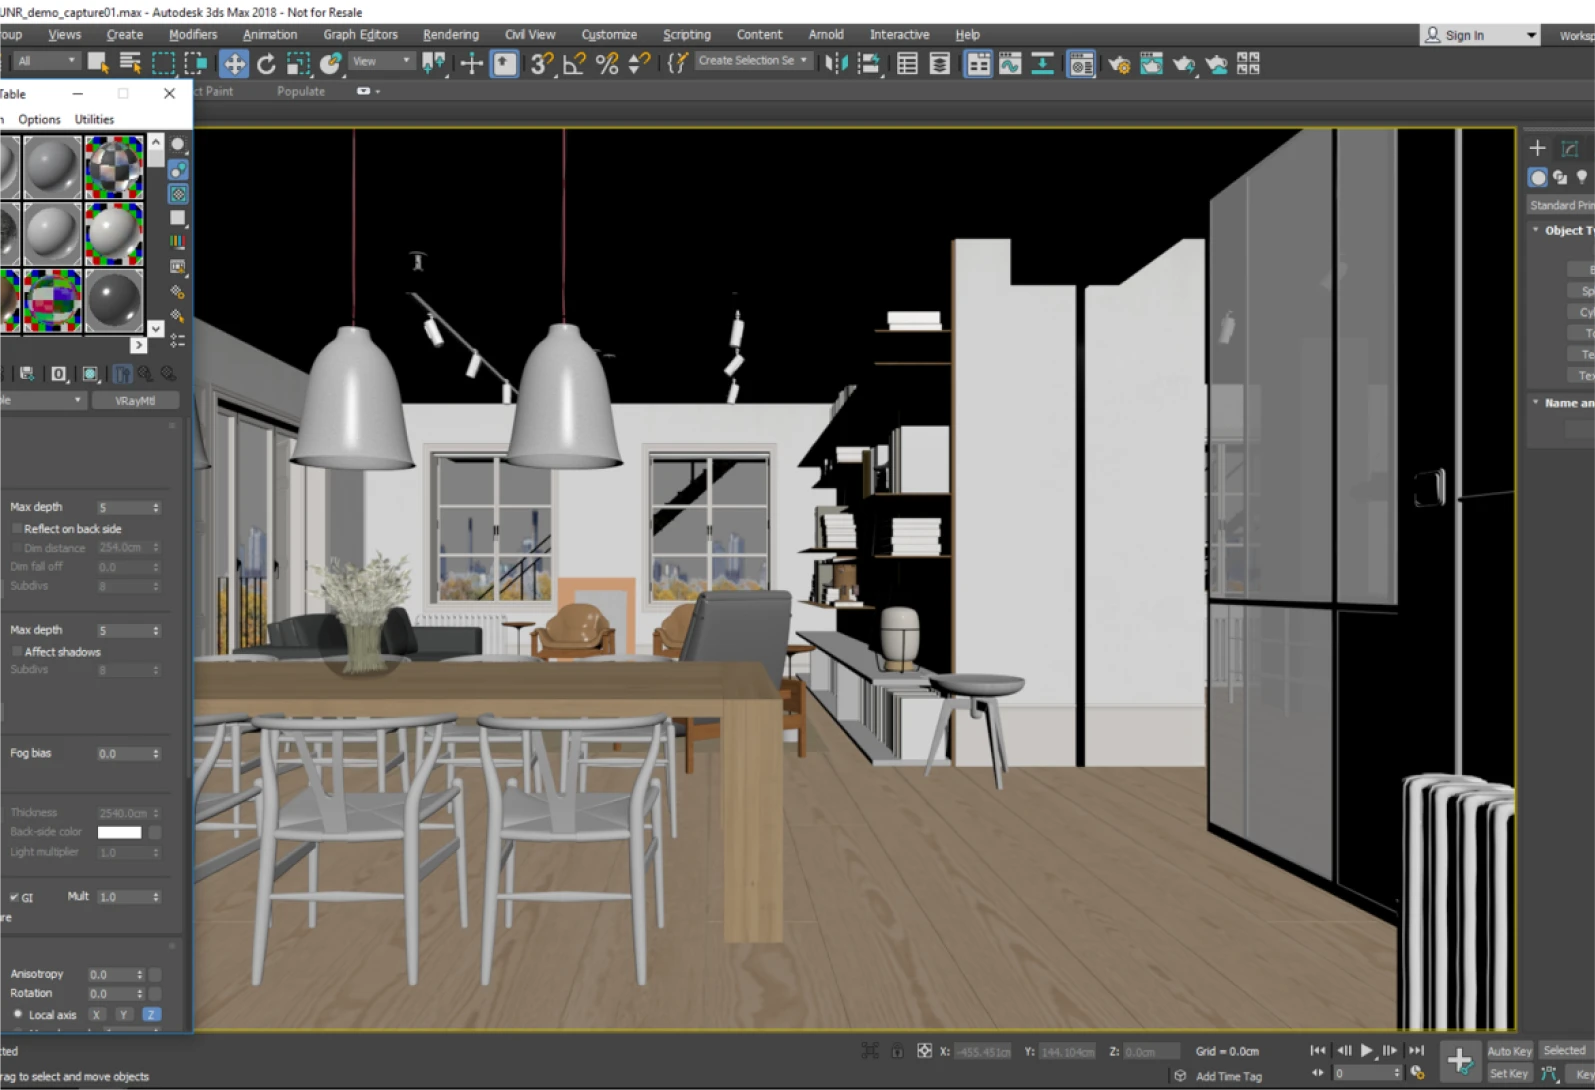Click the Populate ribbon tab

(301, 91)
